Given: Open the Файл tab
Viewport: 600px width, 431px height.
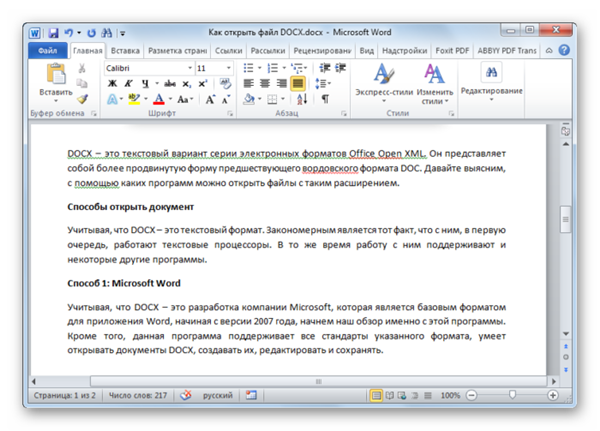Looking at the screenshot, I should 47,51.
